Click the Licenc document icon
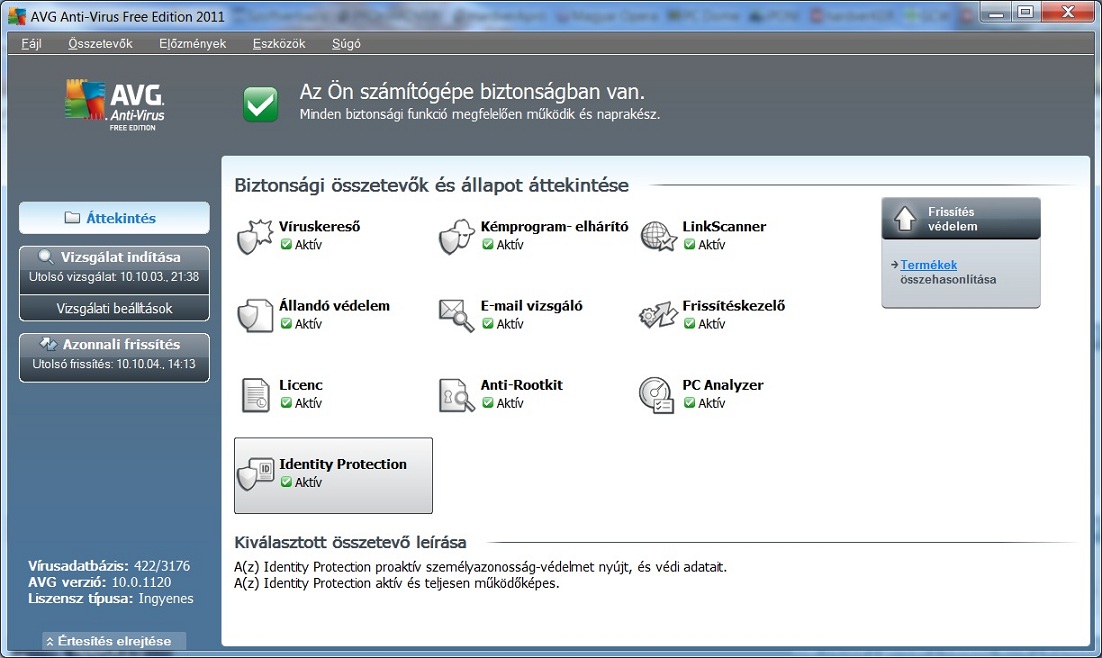Screen dimensions: 1102x658 pos(254,395)
